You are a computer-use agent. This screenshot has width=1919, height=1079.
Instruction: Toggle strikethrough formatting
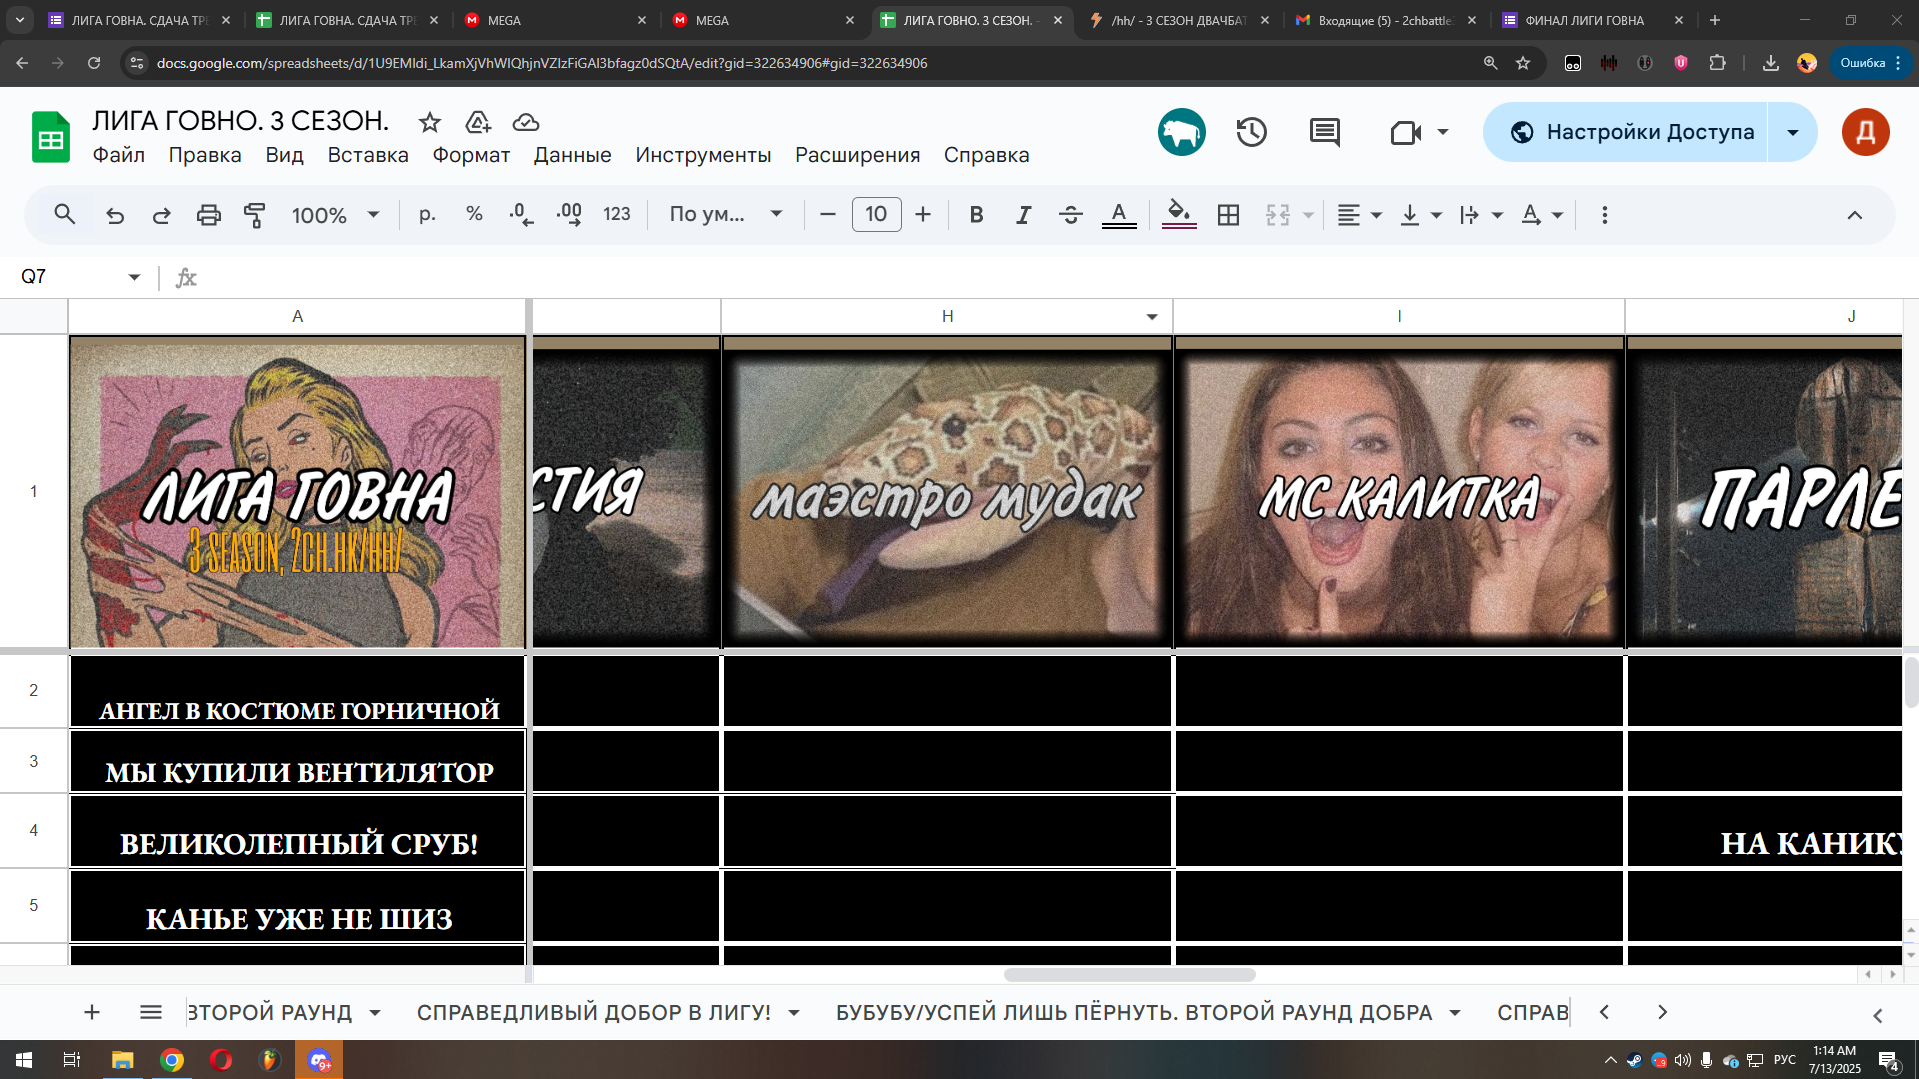(1070, 214)
